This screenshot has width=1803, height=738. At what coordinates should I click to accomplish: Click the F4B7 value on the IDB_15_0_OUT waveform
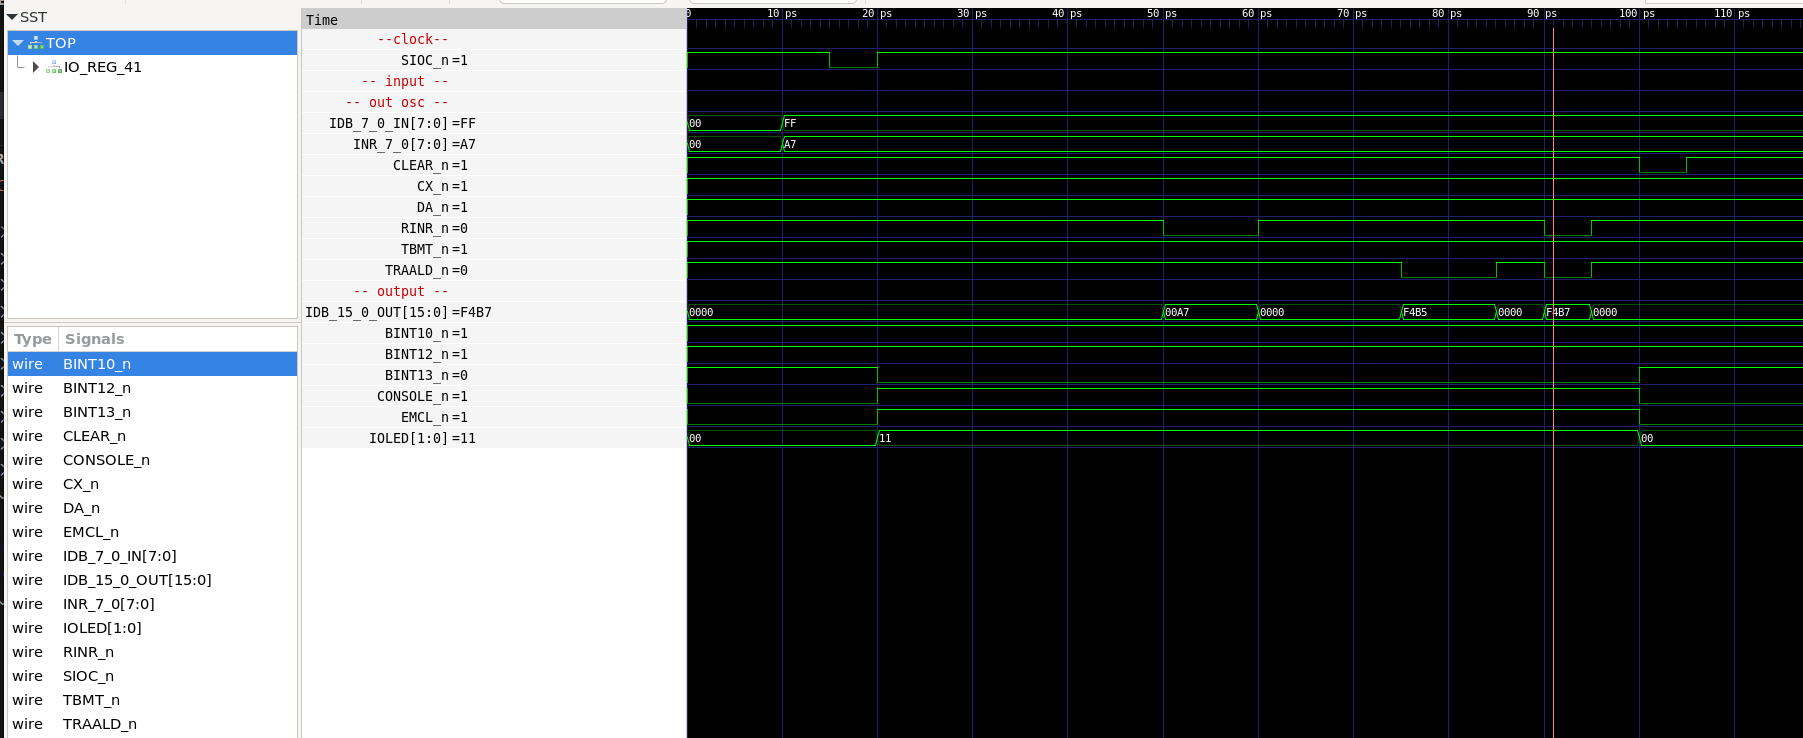(x=1559, y=312)
